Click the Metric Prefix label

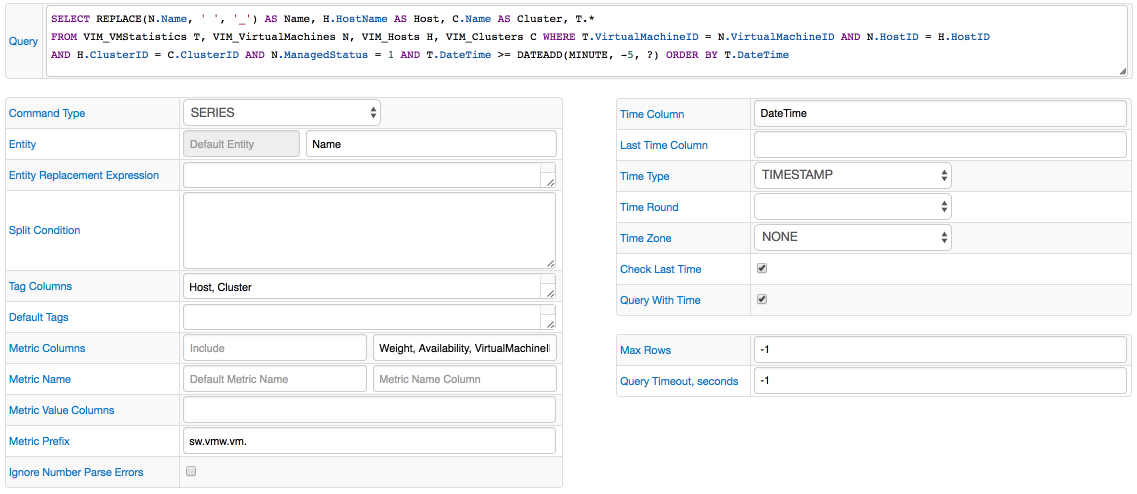pyautogui.click(x=39, y=440)
